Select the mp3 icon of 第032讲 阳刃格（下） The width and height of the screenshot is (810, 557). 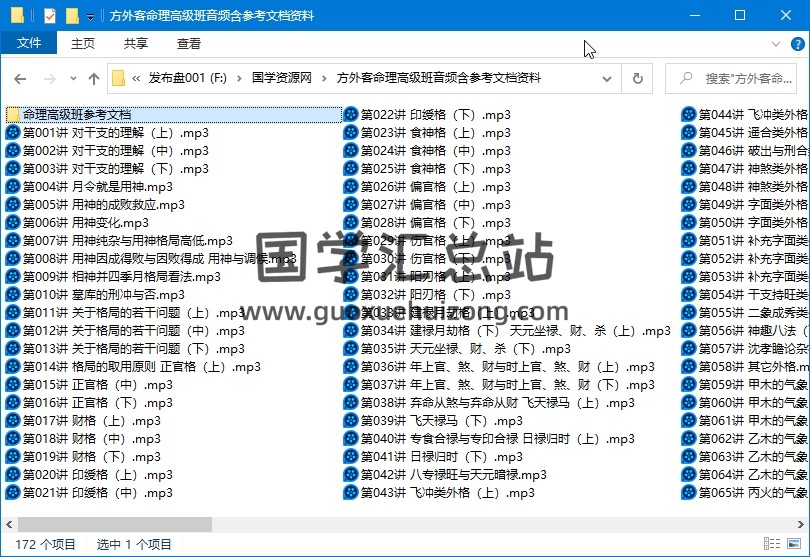tap(351, 295)
